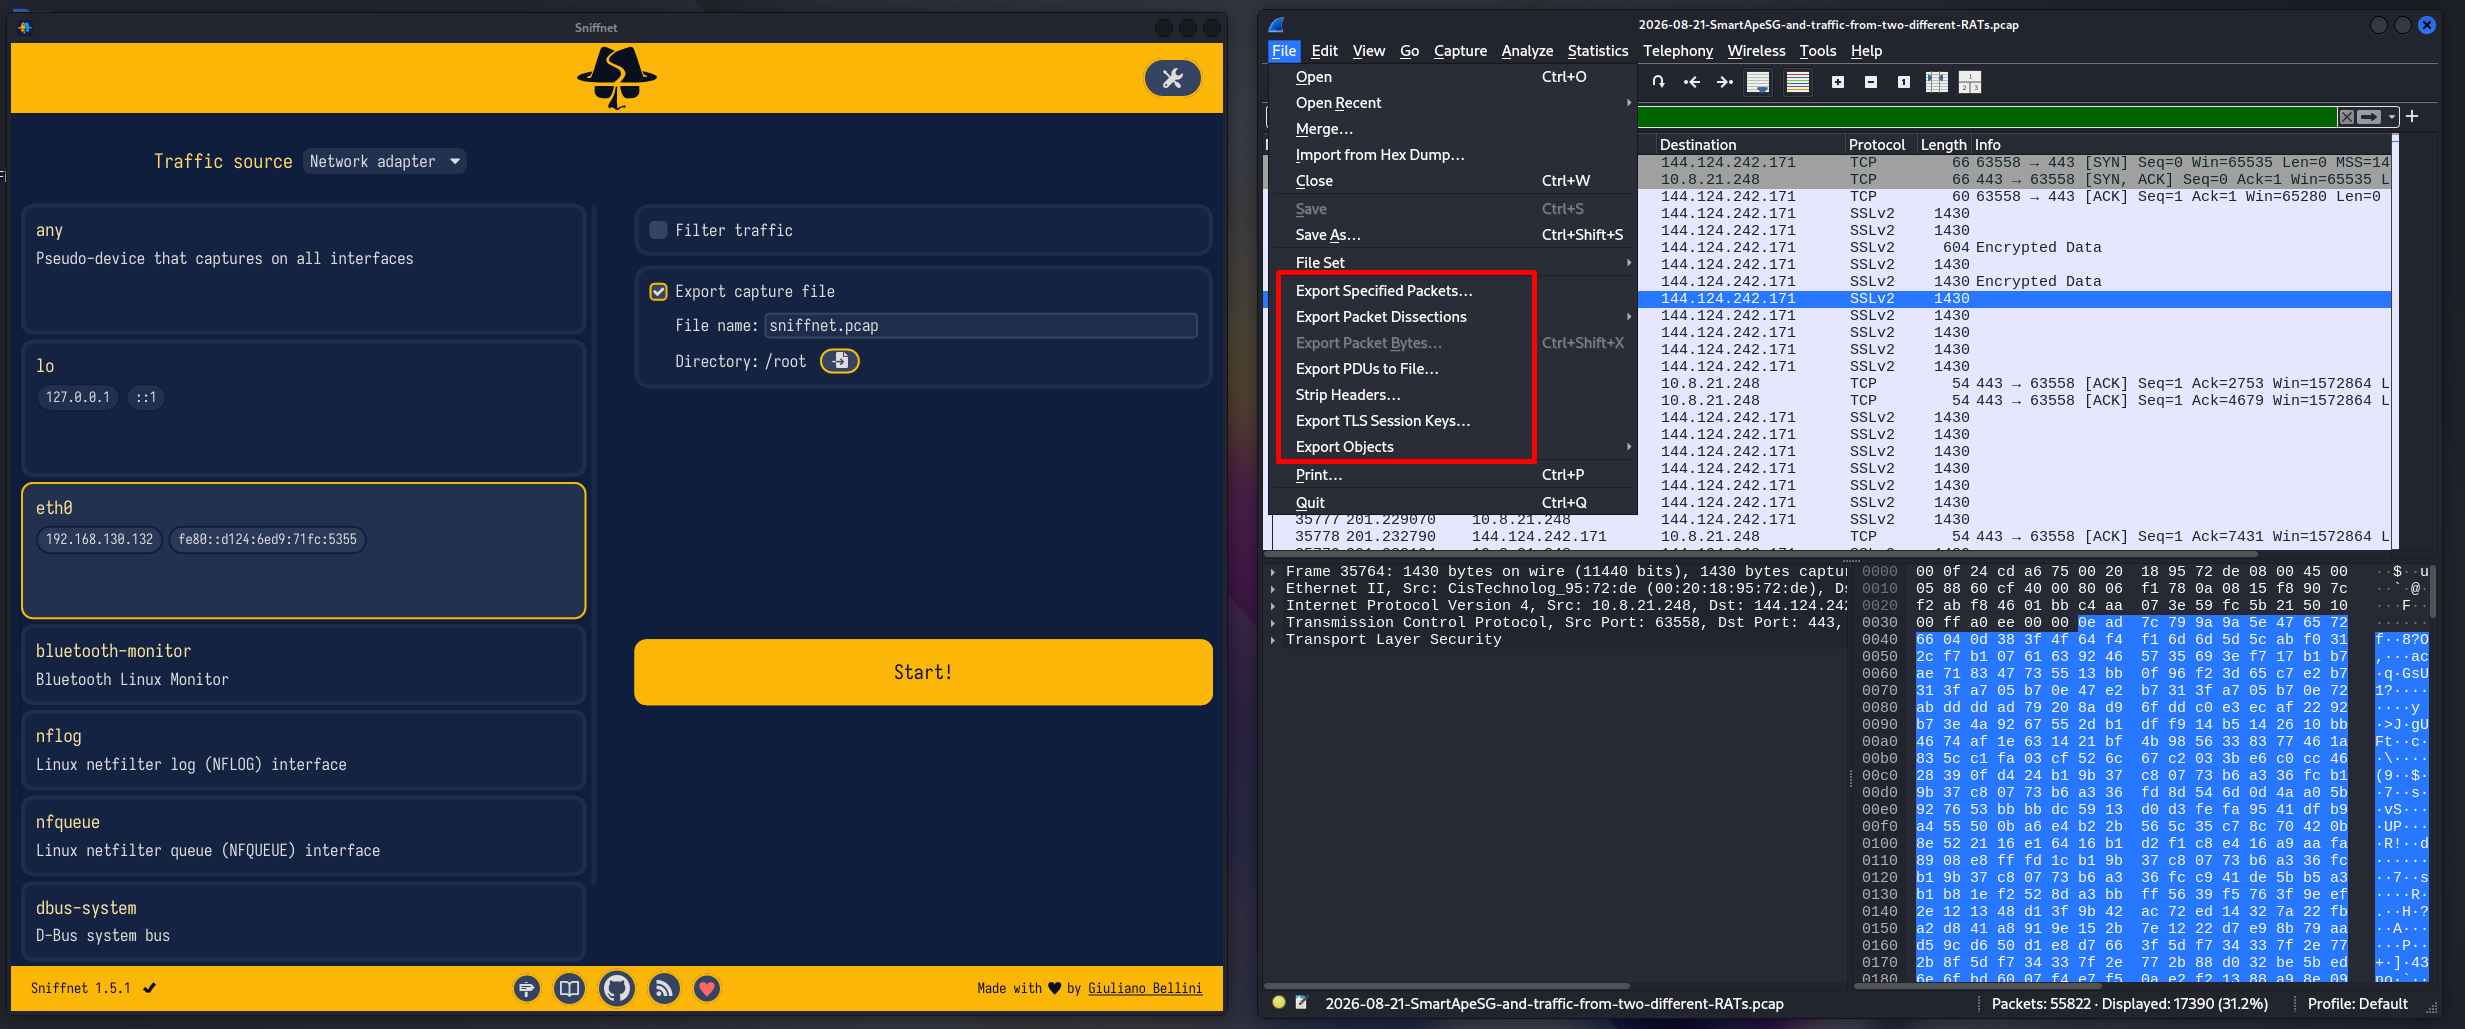Screen dimensions: 2465x1029
Task: Expand Transmission Control Protocol tree row
Action: tap(1273, 623)
